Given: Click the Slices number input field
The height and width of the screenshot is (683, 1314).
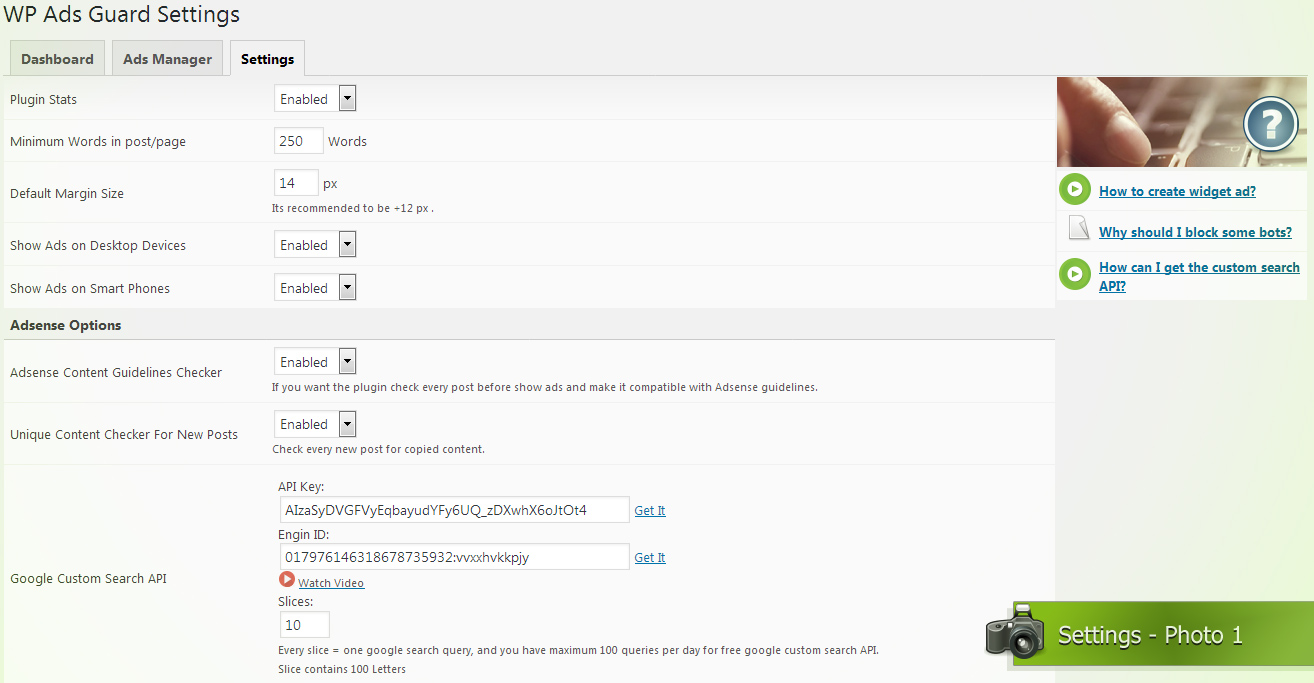Looking at the screenshot, I should (x=304, y=625).
